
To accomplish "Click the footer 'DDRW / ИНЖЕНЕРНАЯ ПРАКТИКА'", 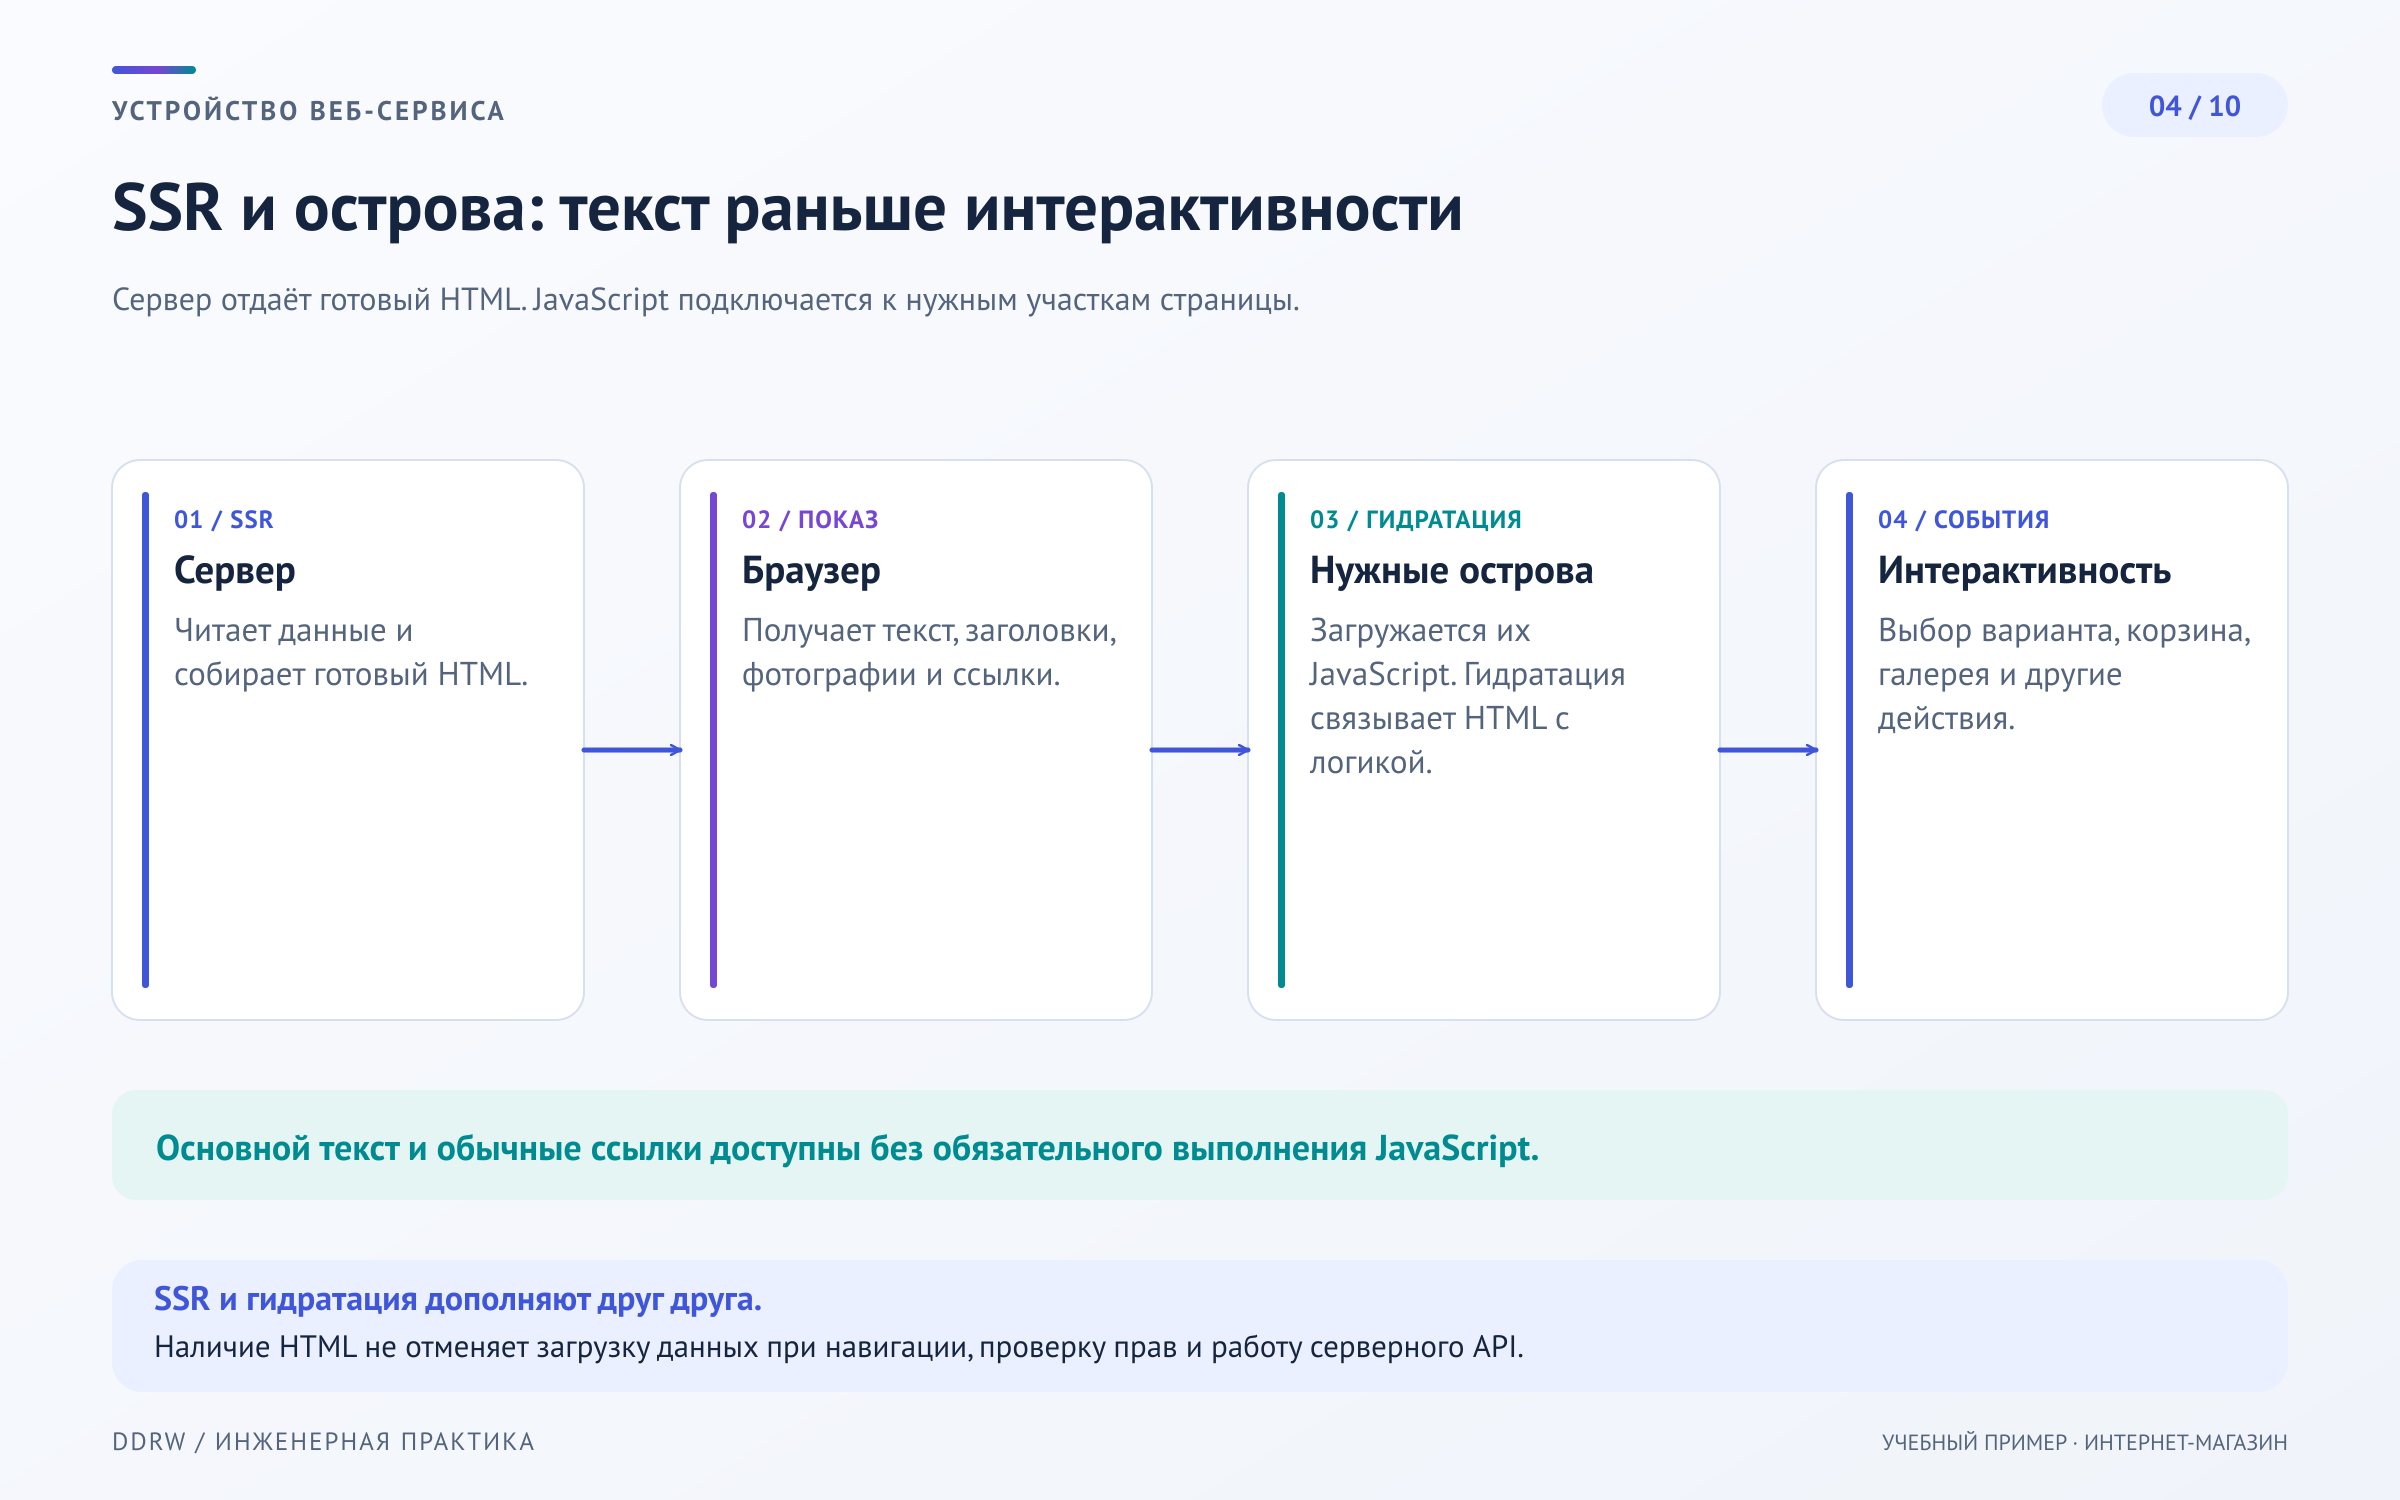I will point(323,1442).
